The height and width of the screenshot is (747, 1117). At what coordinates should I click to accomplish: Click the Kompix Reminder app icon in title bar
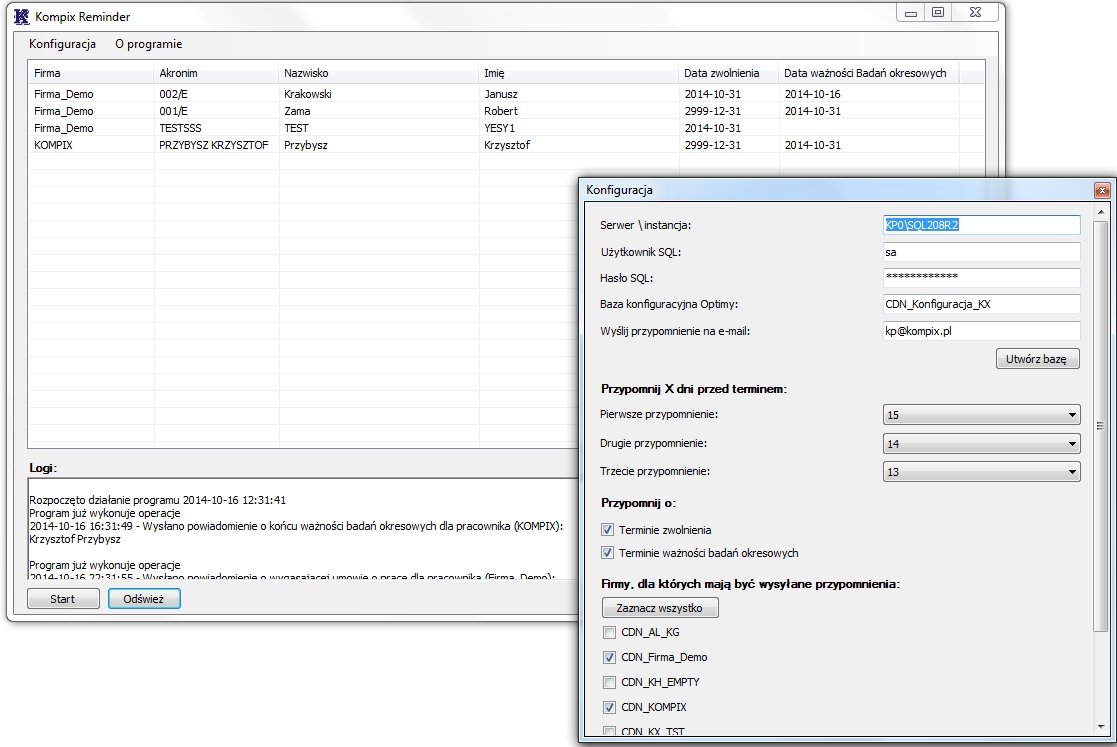21,16
